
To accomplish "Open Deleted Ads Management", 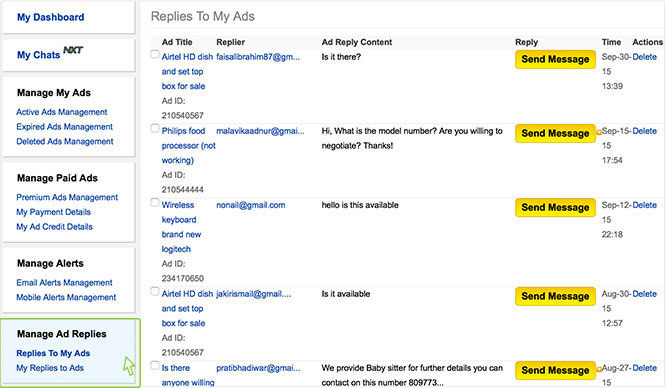I will click(65, 141).
